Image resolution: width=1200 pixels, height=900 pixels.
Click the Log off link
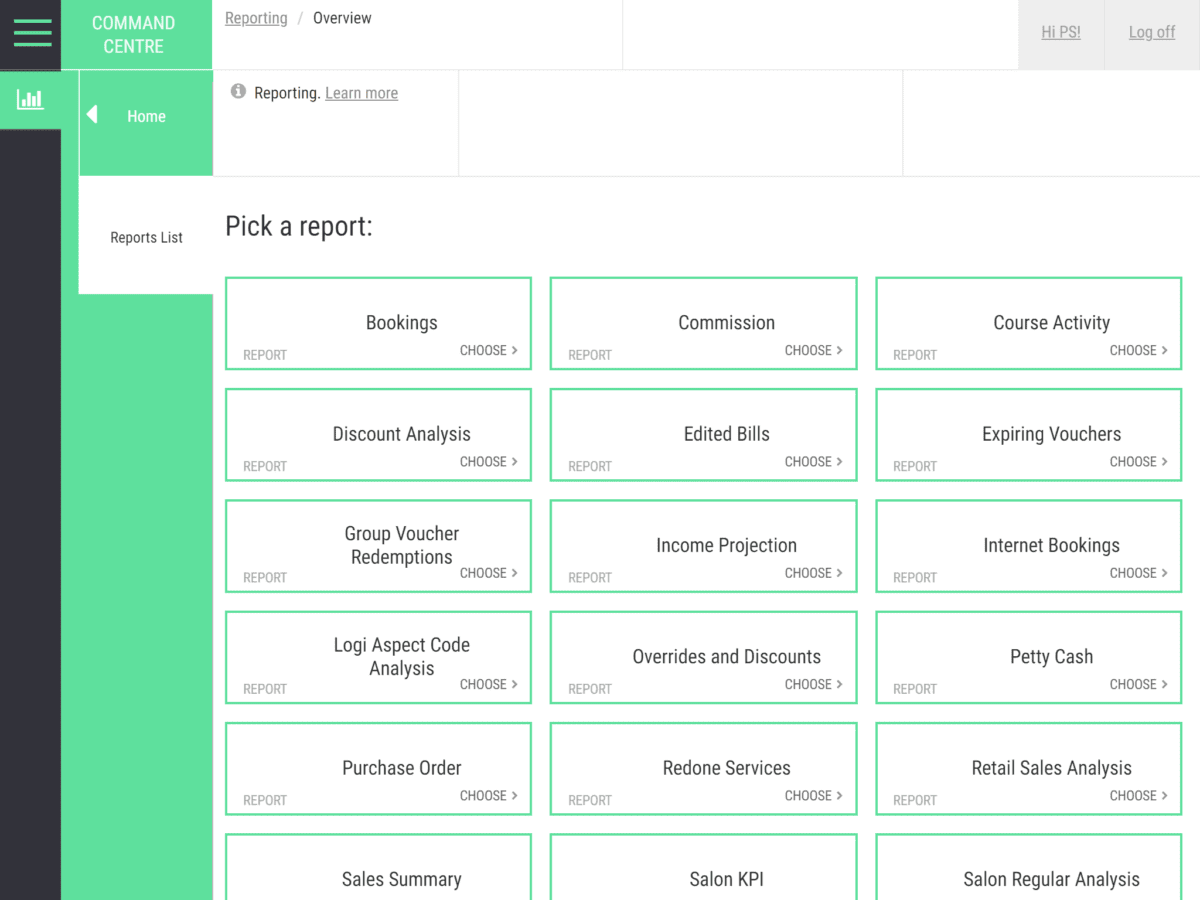[x=1151, y=32]
